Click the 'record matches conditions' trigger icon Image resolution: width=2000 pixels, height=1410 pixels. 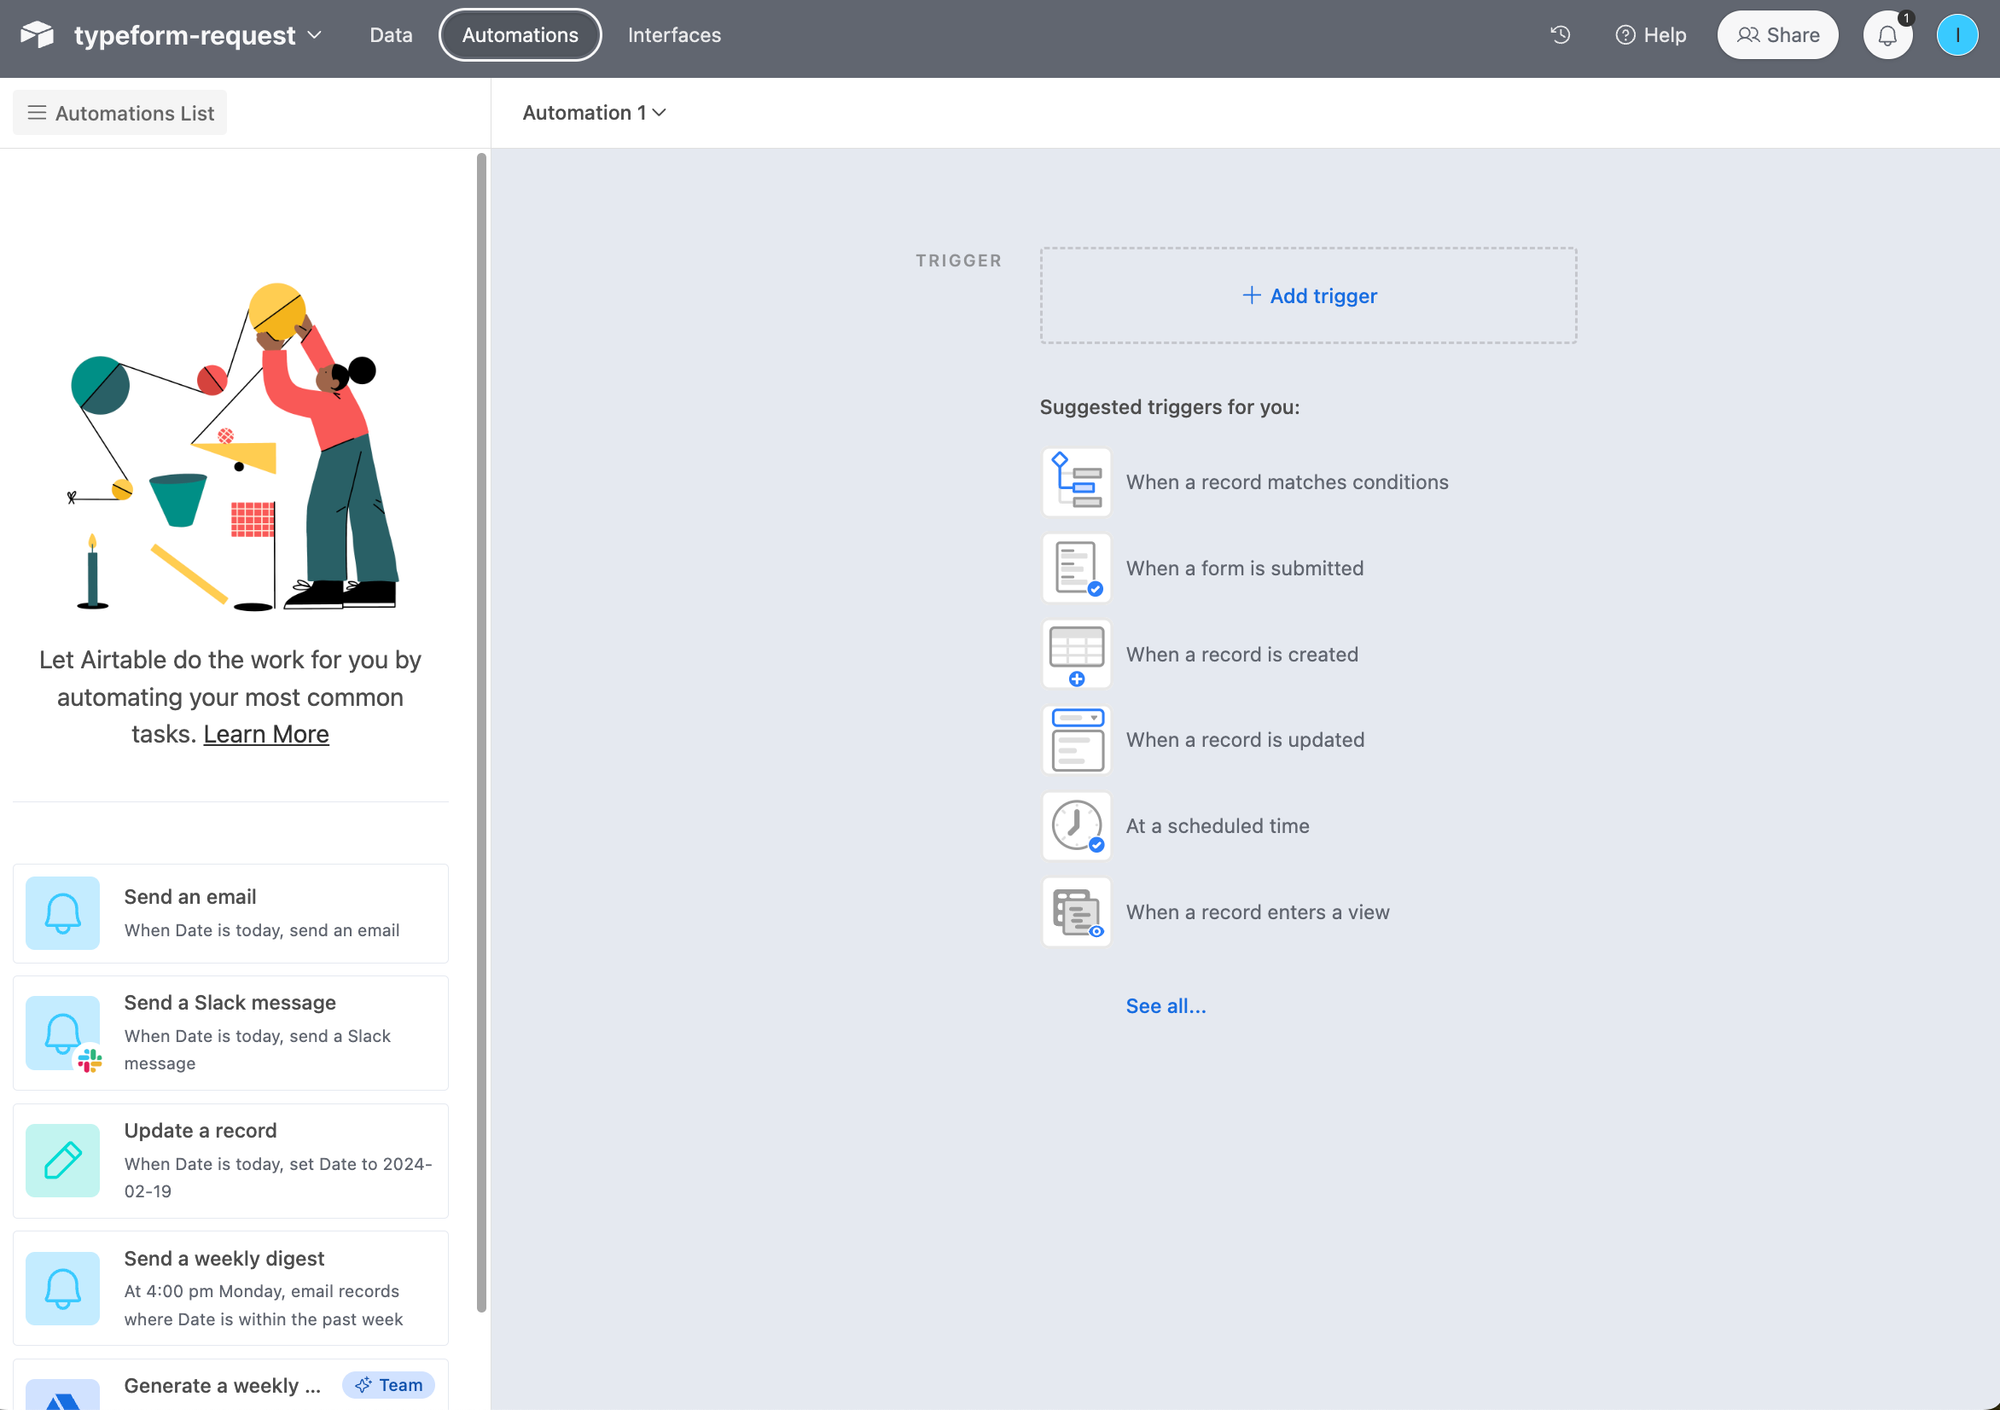[x=1076, y=482]
